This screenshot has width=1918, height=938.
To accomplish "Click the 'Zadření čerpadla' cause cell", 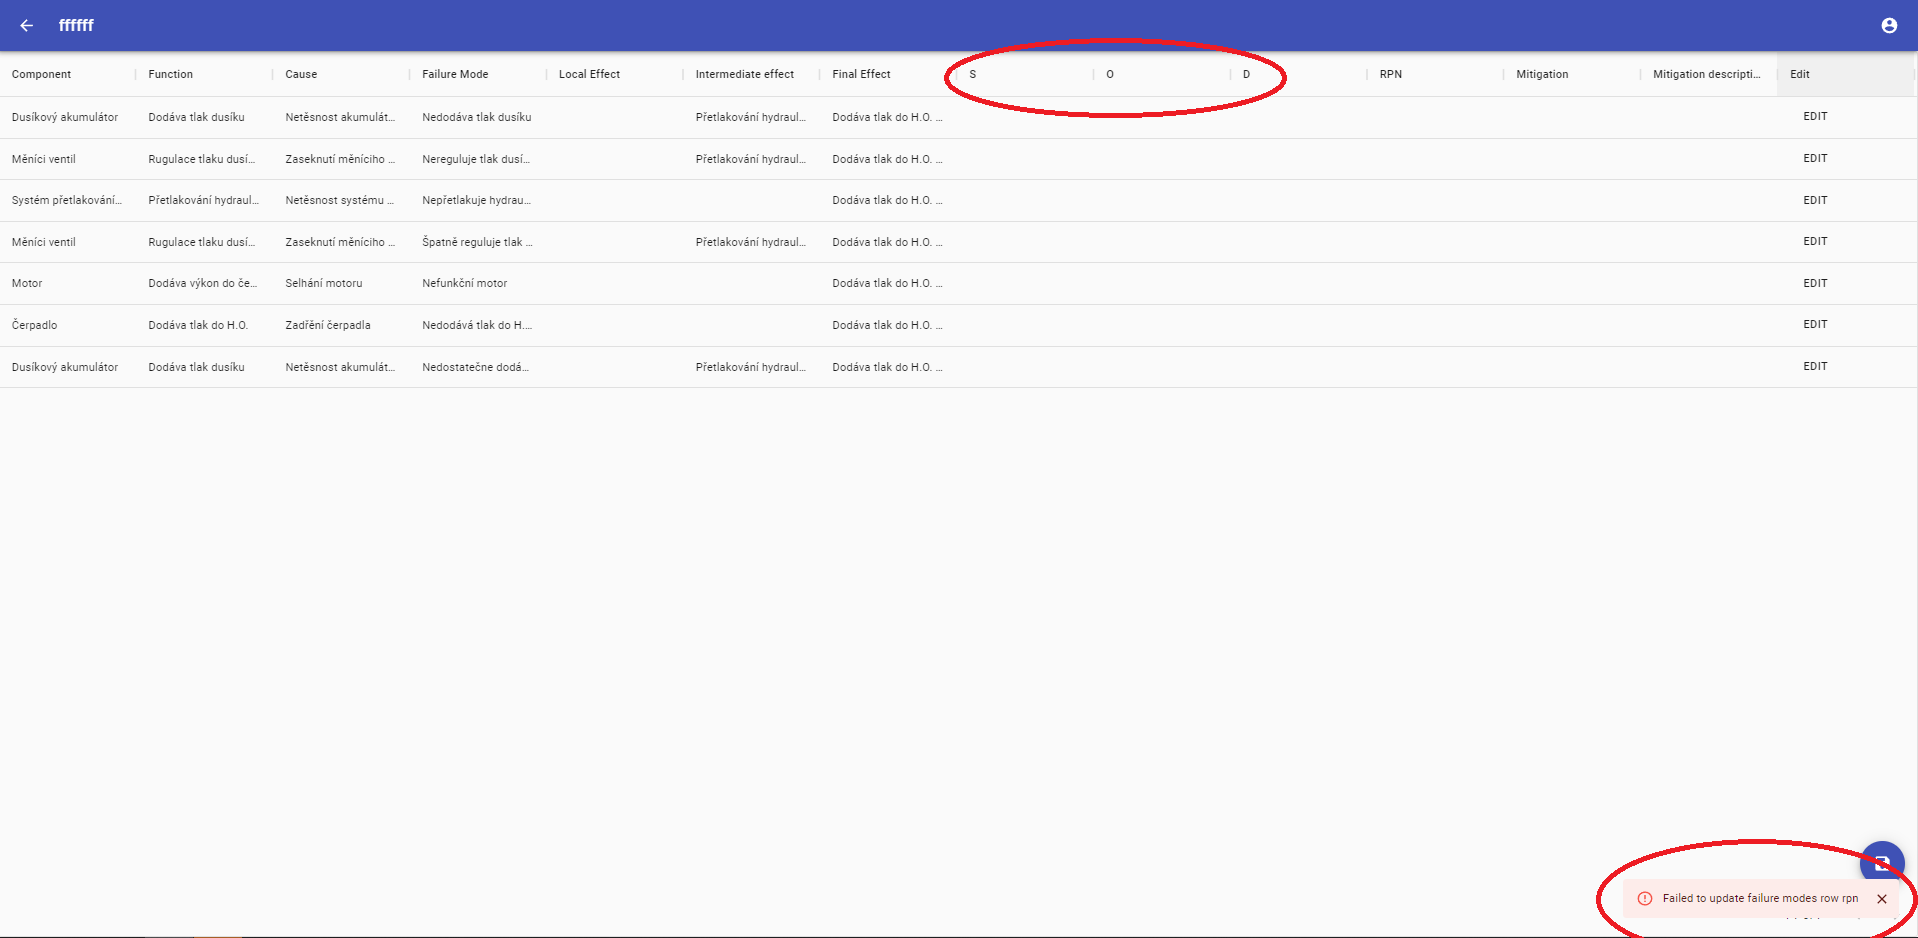I will coord(327,325).
